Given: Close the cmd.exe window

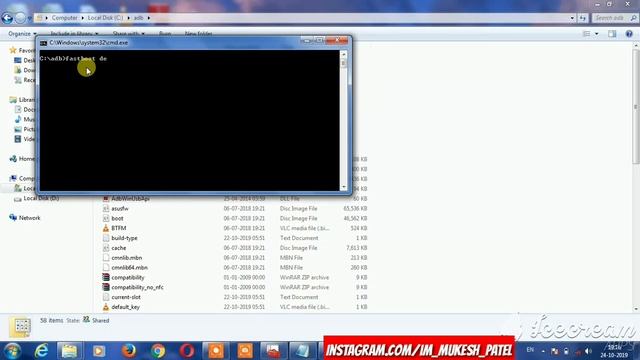Looking at the screenshot, I should coord(337,40).
